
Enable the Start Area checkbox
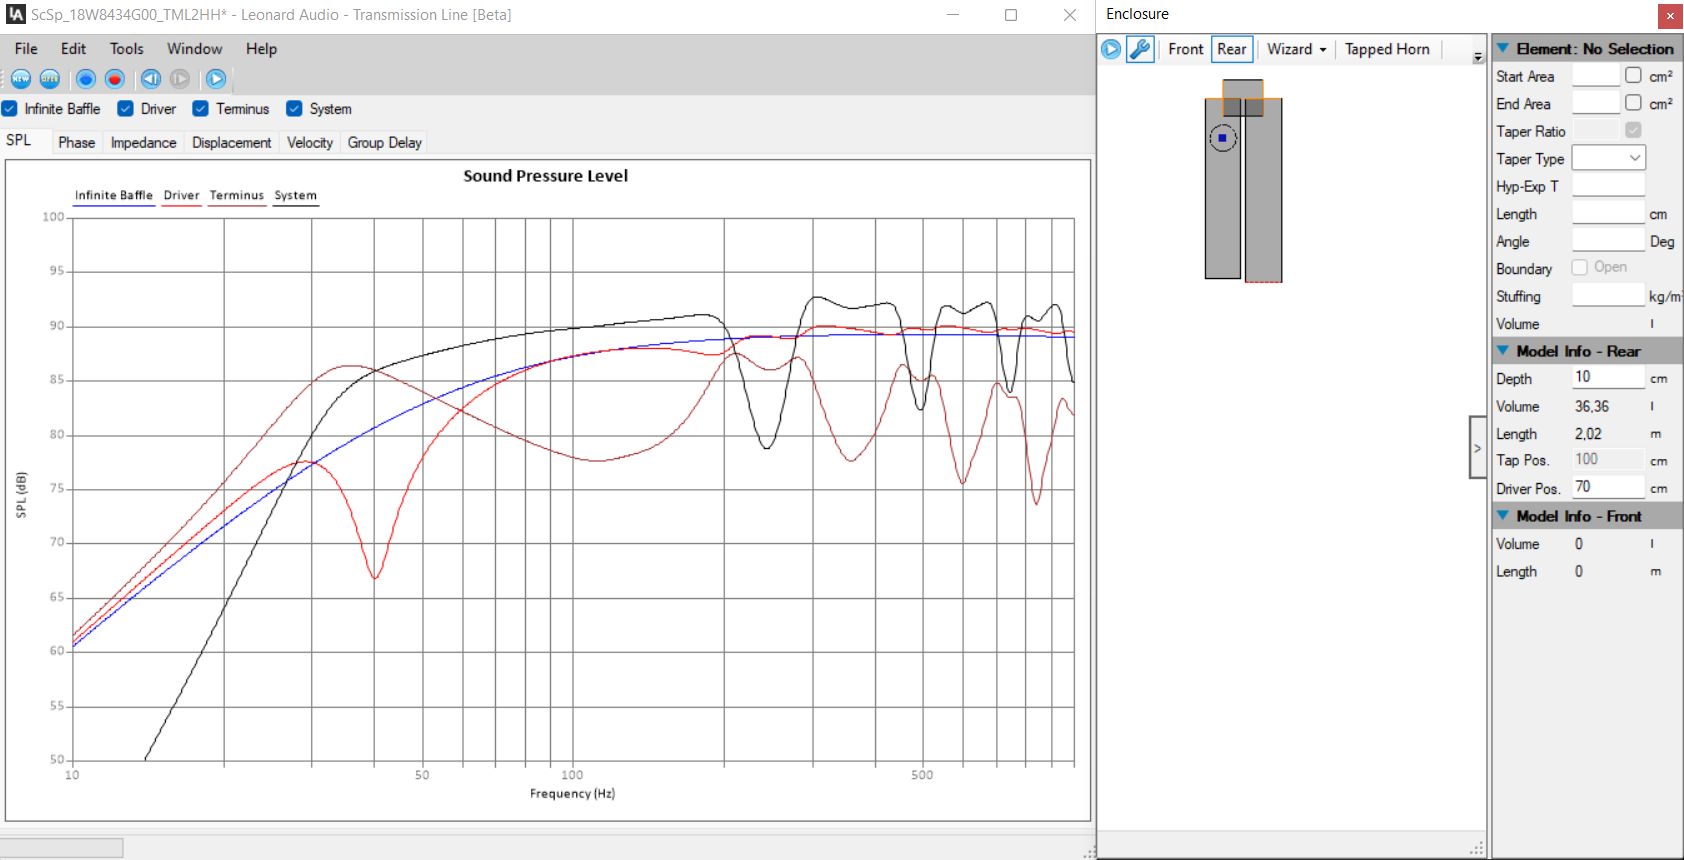click(1633, 75)
